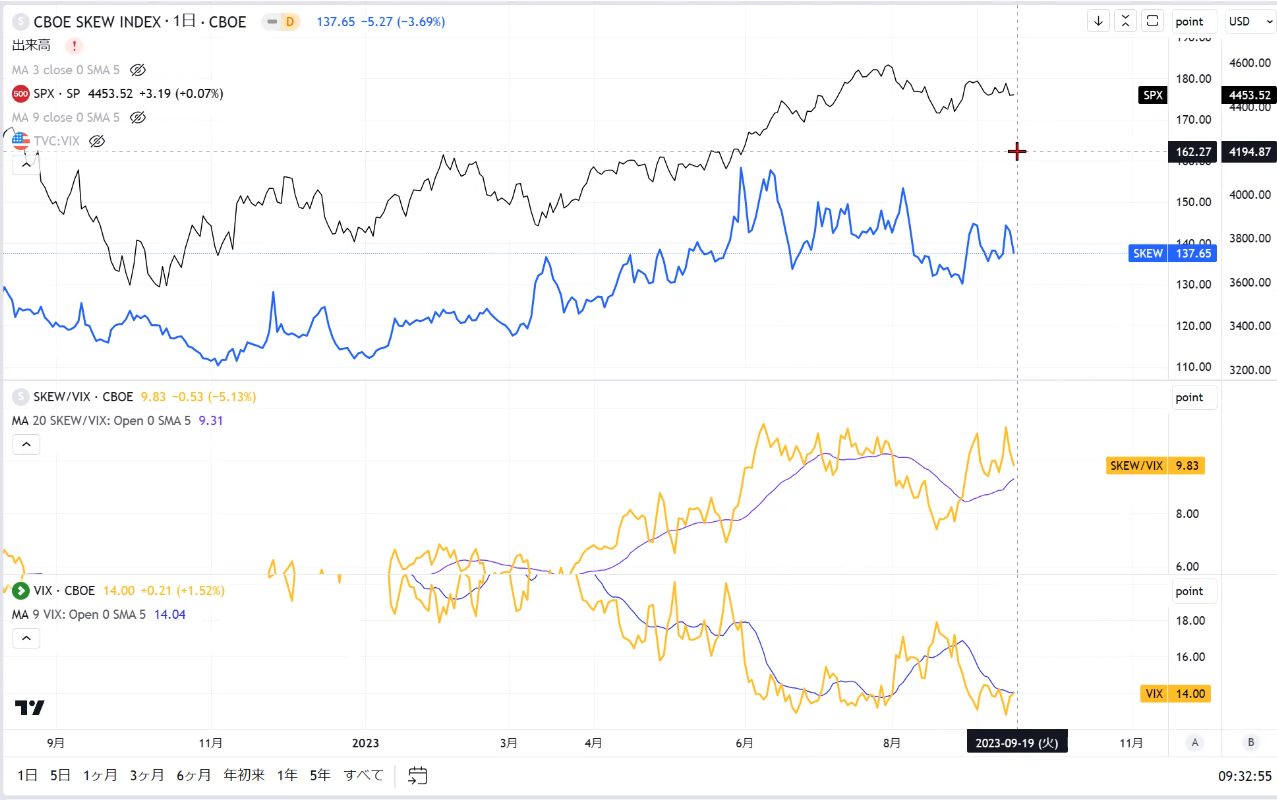Select the 6ヶ月 time range
This screenshot has width=1277, height=800.
point(194,775)
